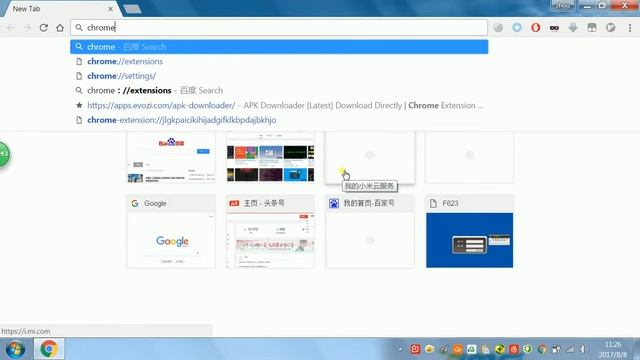Open the 主页 - 头条号 thumbnail
Screen dimensions: 640x360
(x=270, y=231)
